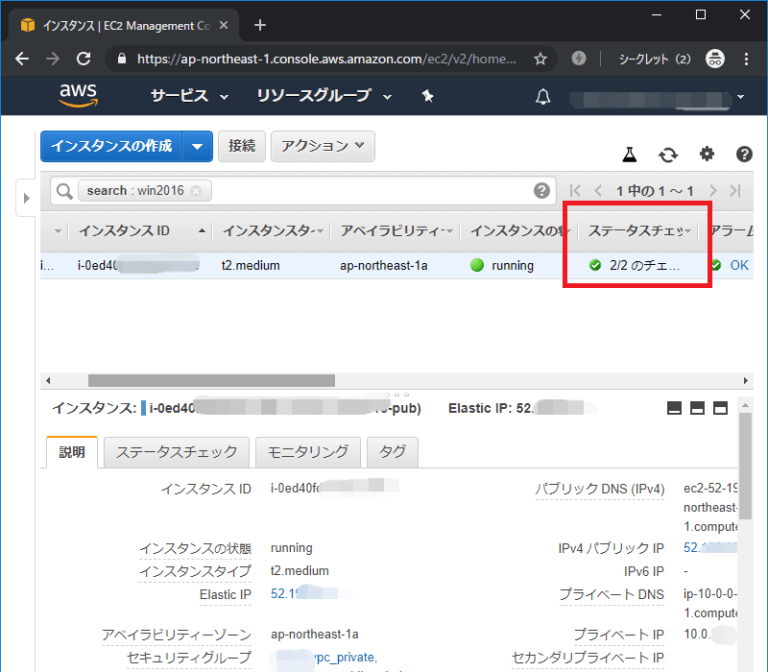The image size is (768, 672).
Task: Open Chrome menu three dots
Action: click(x=746, y=59)
